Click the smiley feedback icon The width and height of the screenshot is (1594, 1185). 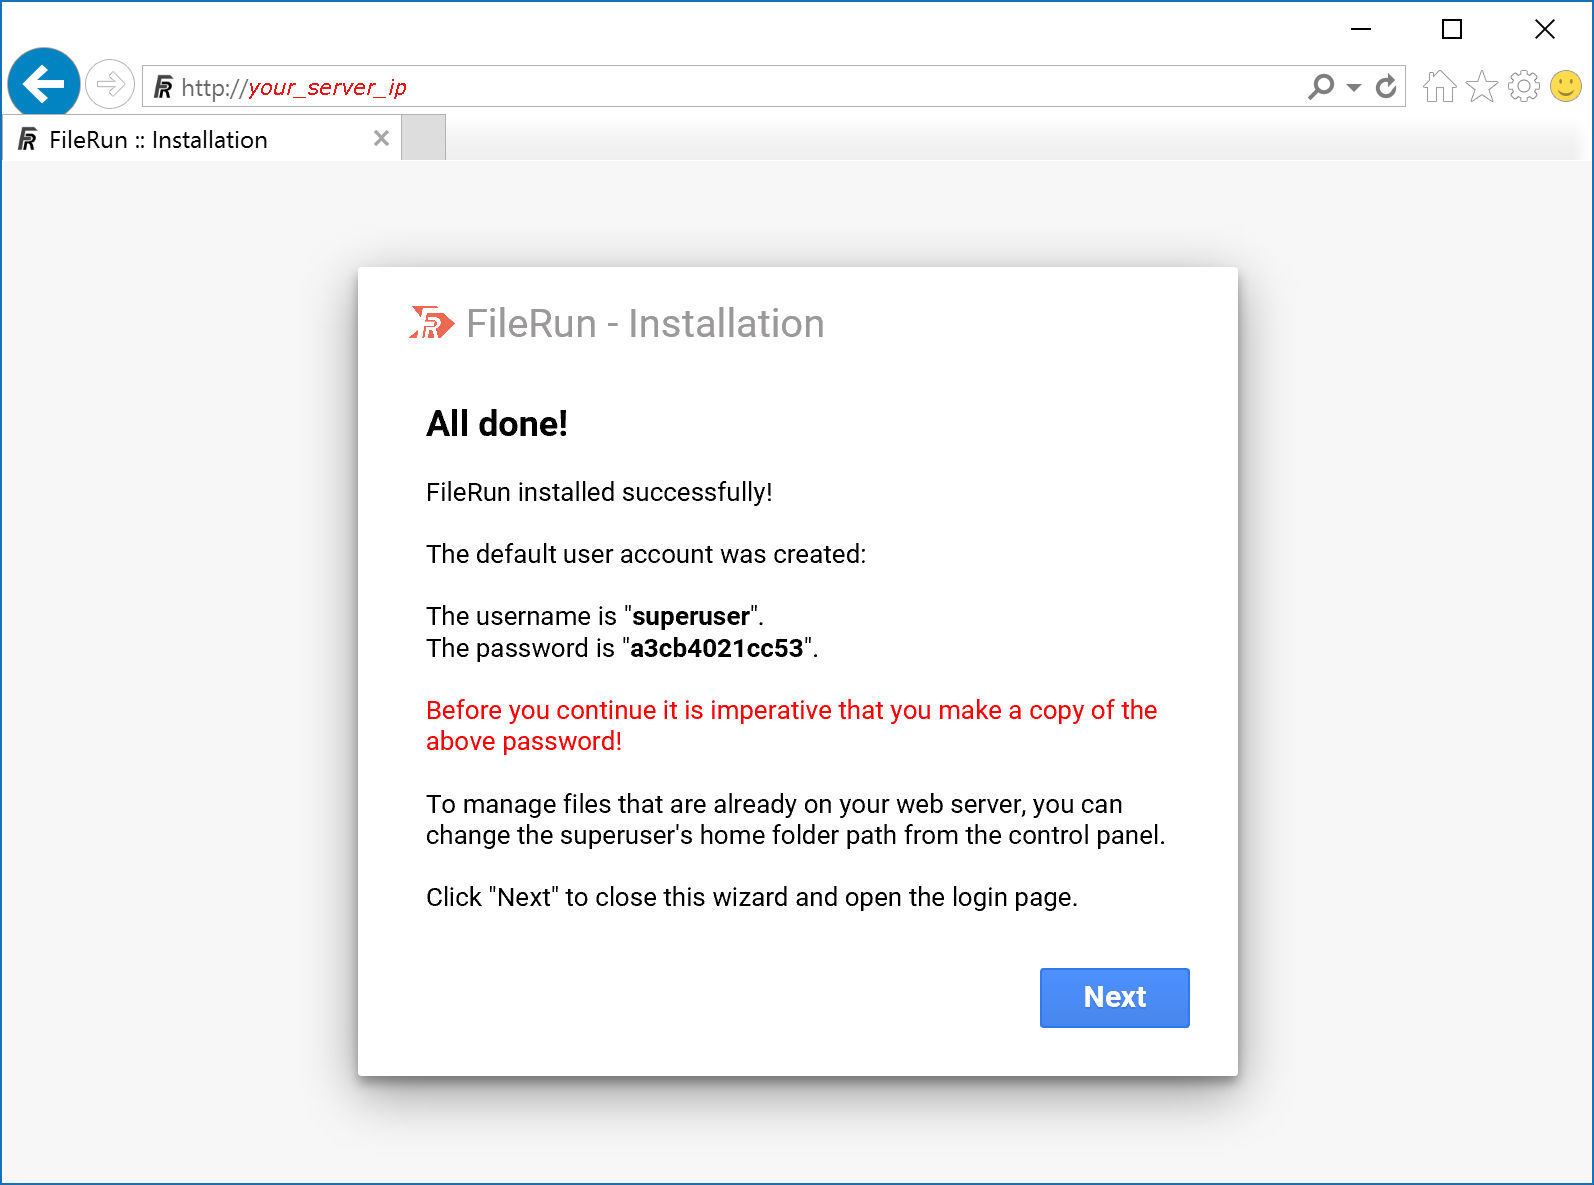click(1565, 87)
